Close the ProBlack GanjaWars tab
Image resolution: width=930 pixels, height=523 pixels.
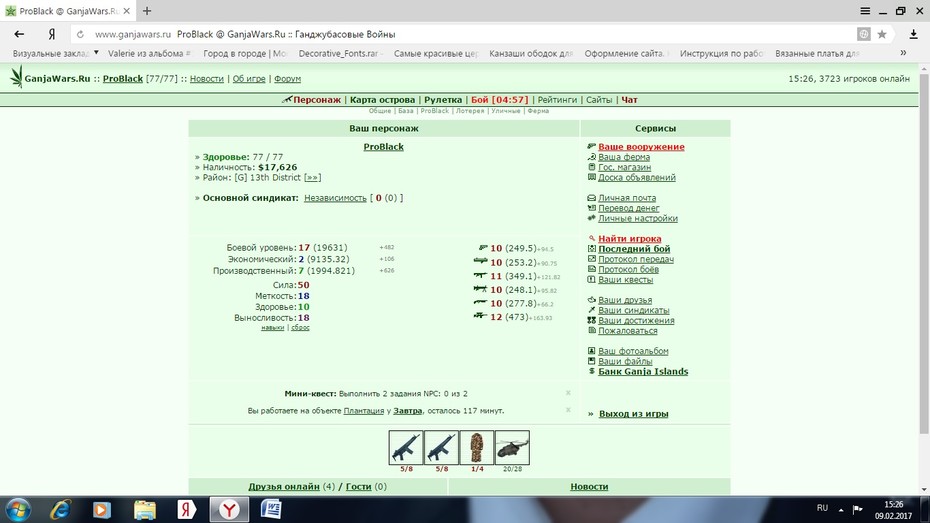pyautogui.click(x=126, y=11)
